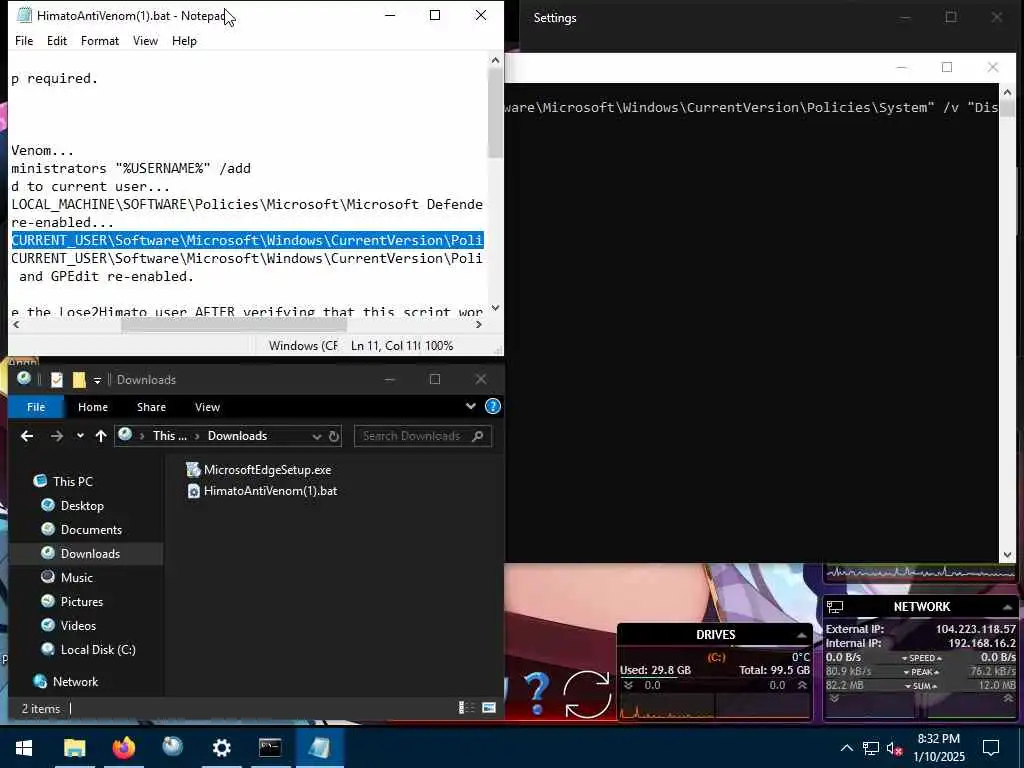Click the blue question mark desktop icon
The width and height of the screenshot is (1024, 768).
pos(536,694)
